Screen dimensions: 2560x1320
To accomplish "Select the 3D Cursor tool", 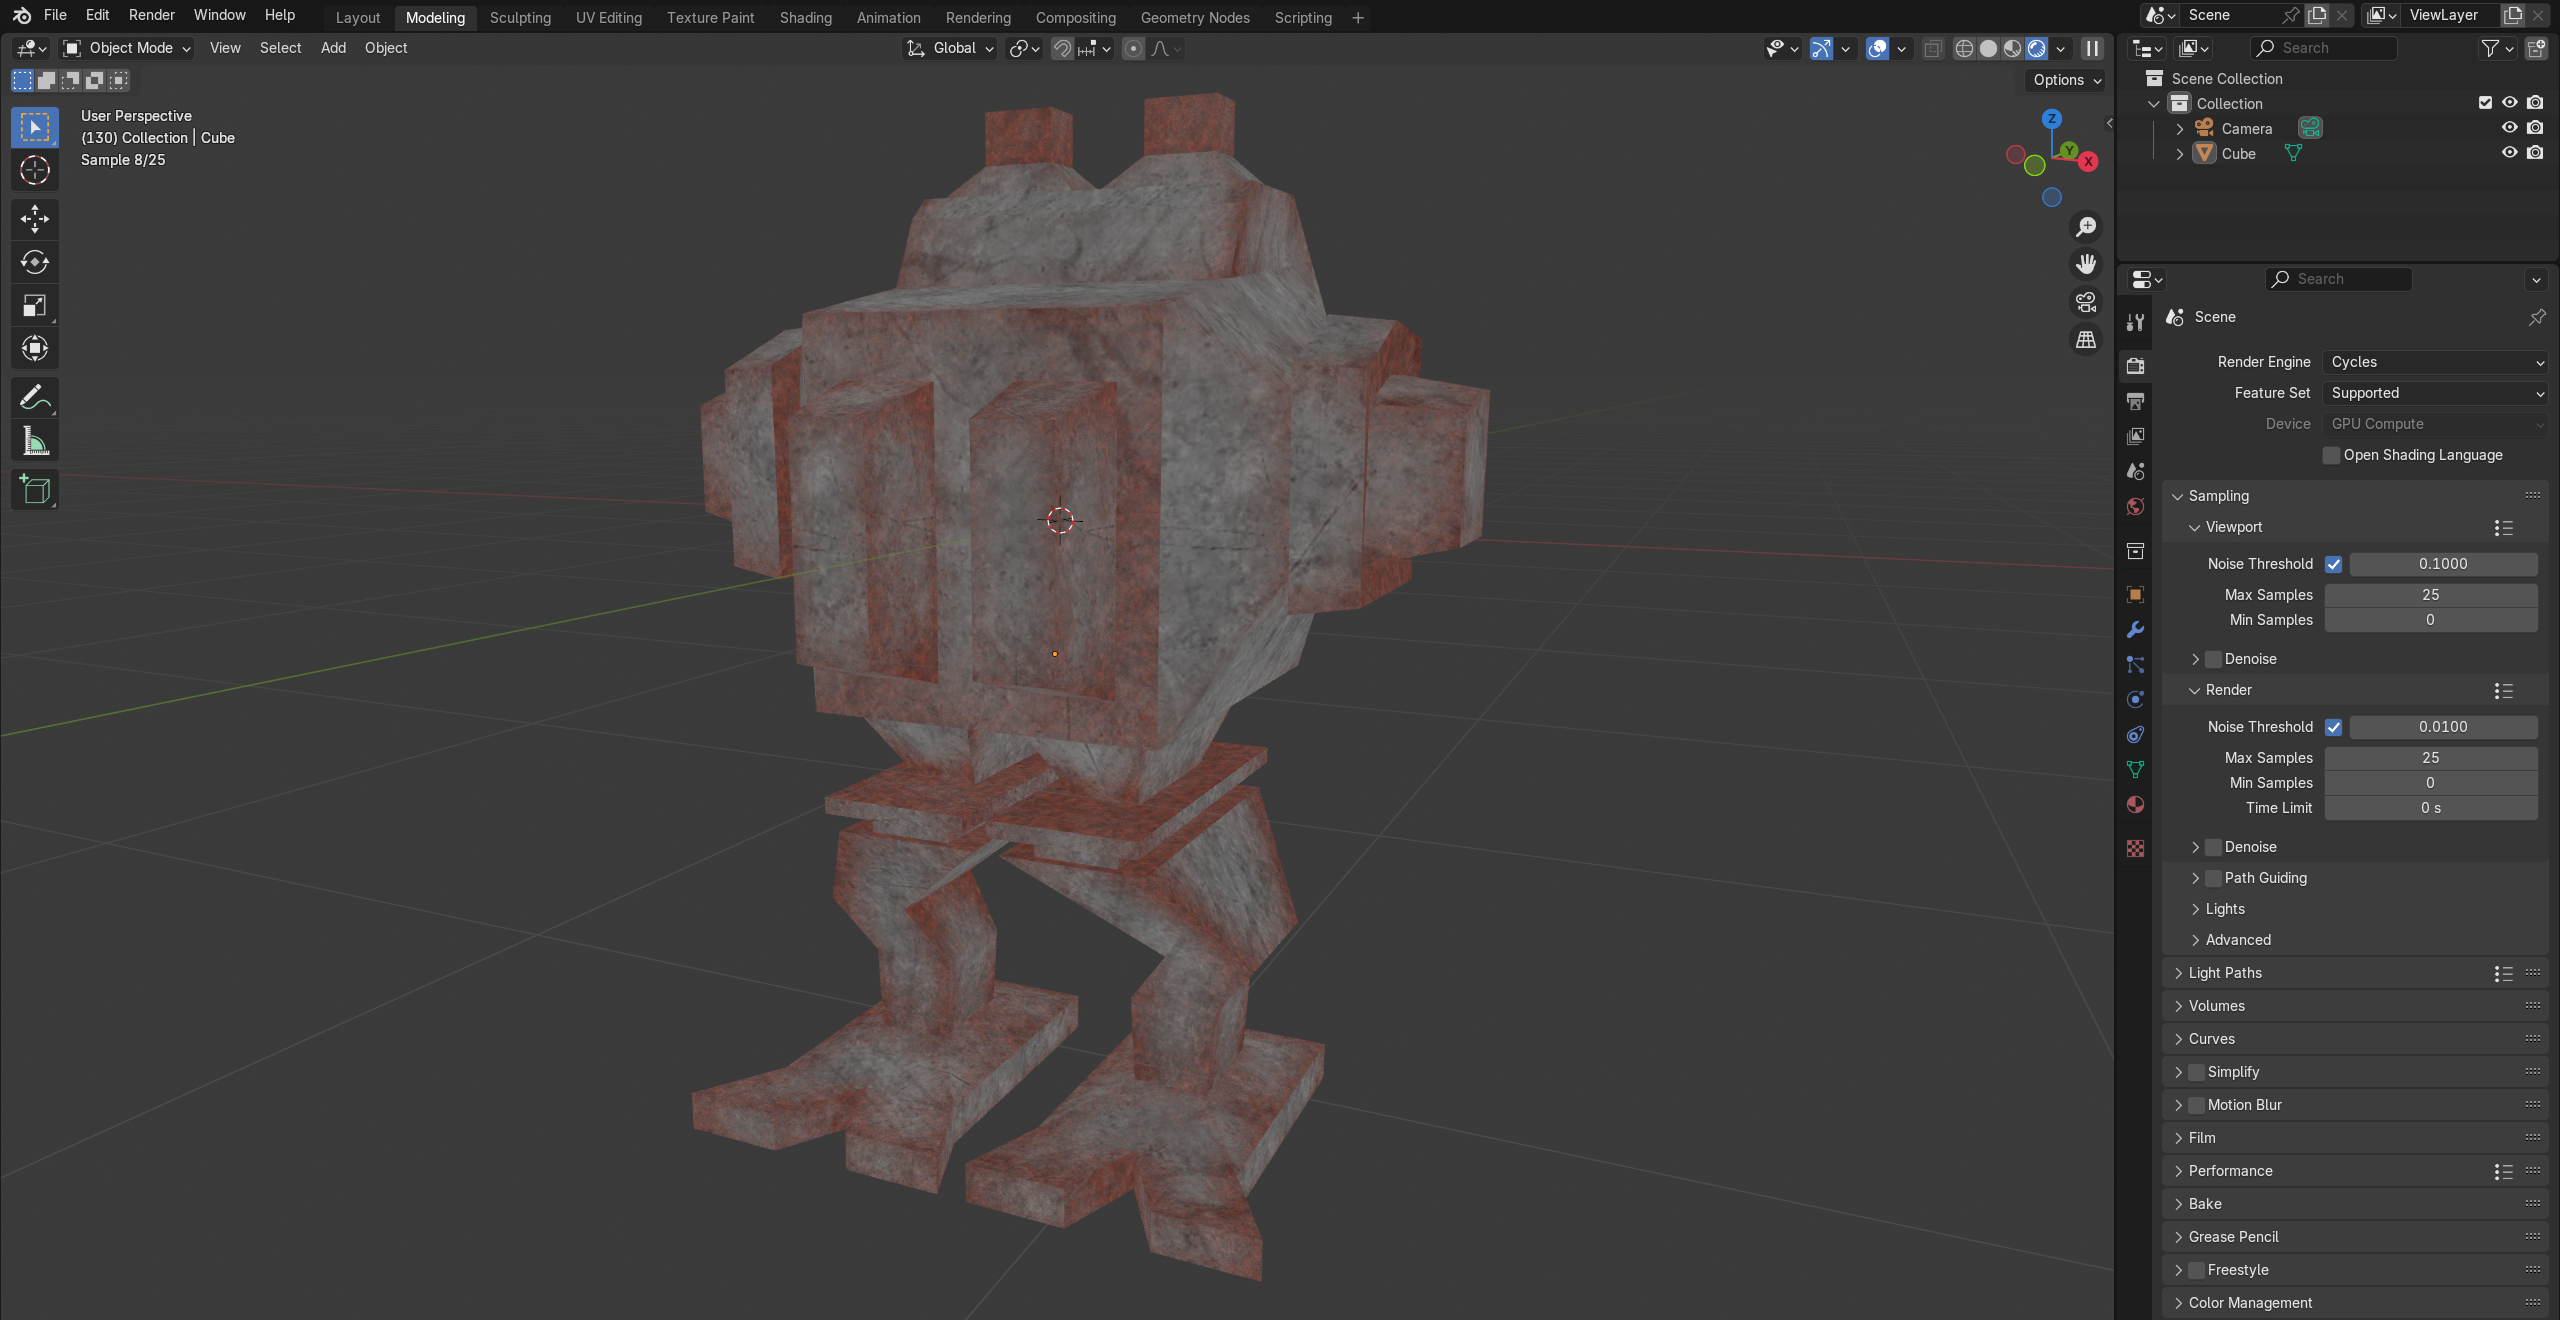I will pos(35,170).
